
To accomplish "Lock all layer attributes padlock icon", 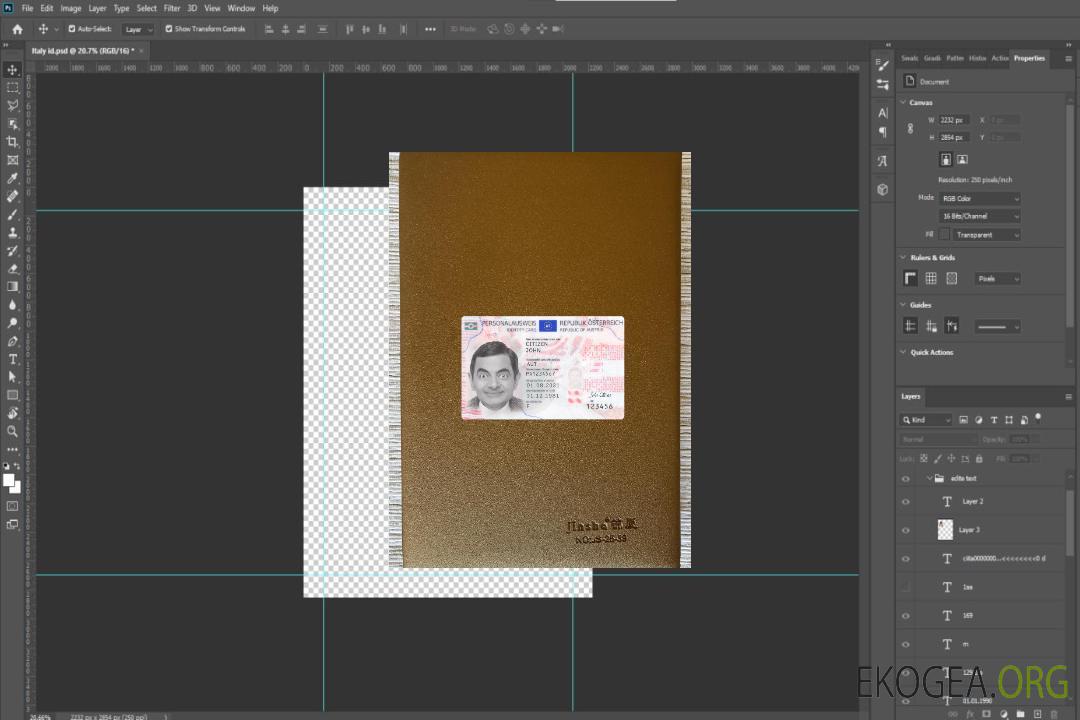I will [979, 458].
